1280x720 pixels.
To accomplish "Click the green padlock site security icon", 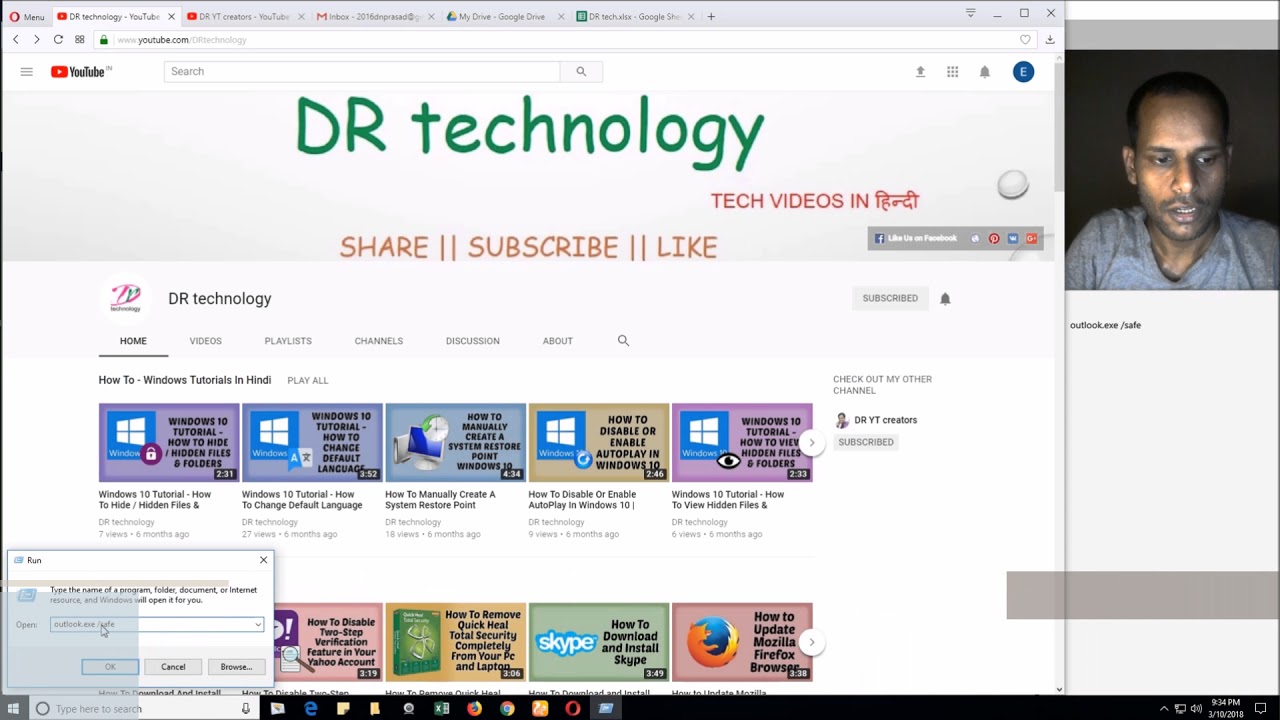I will point(103,40).
